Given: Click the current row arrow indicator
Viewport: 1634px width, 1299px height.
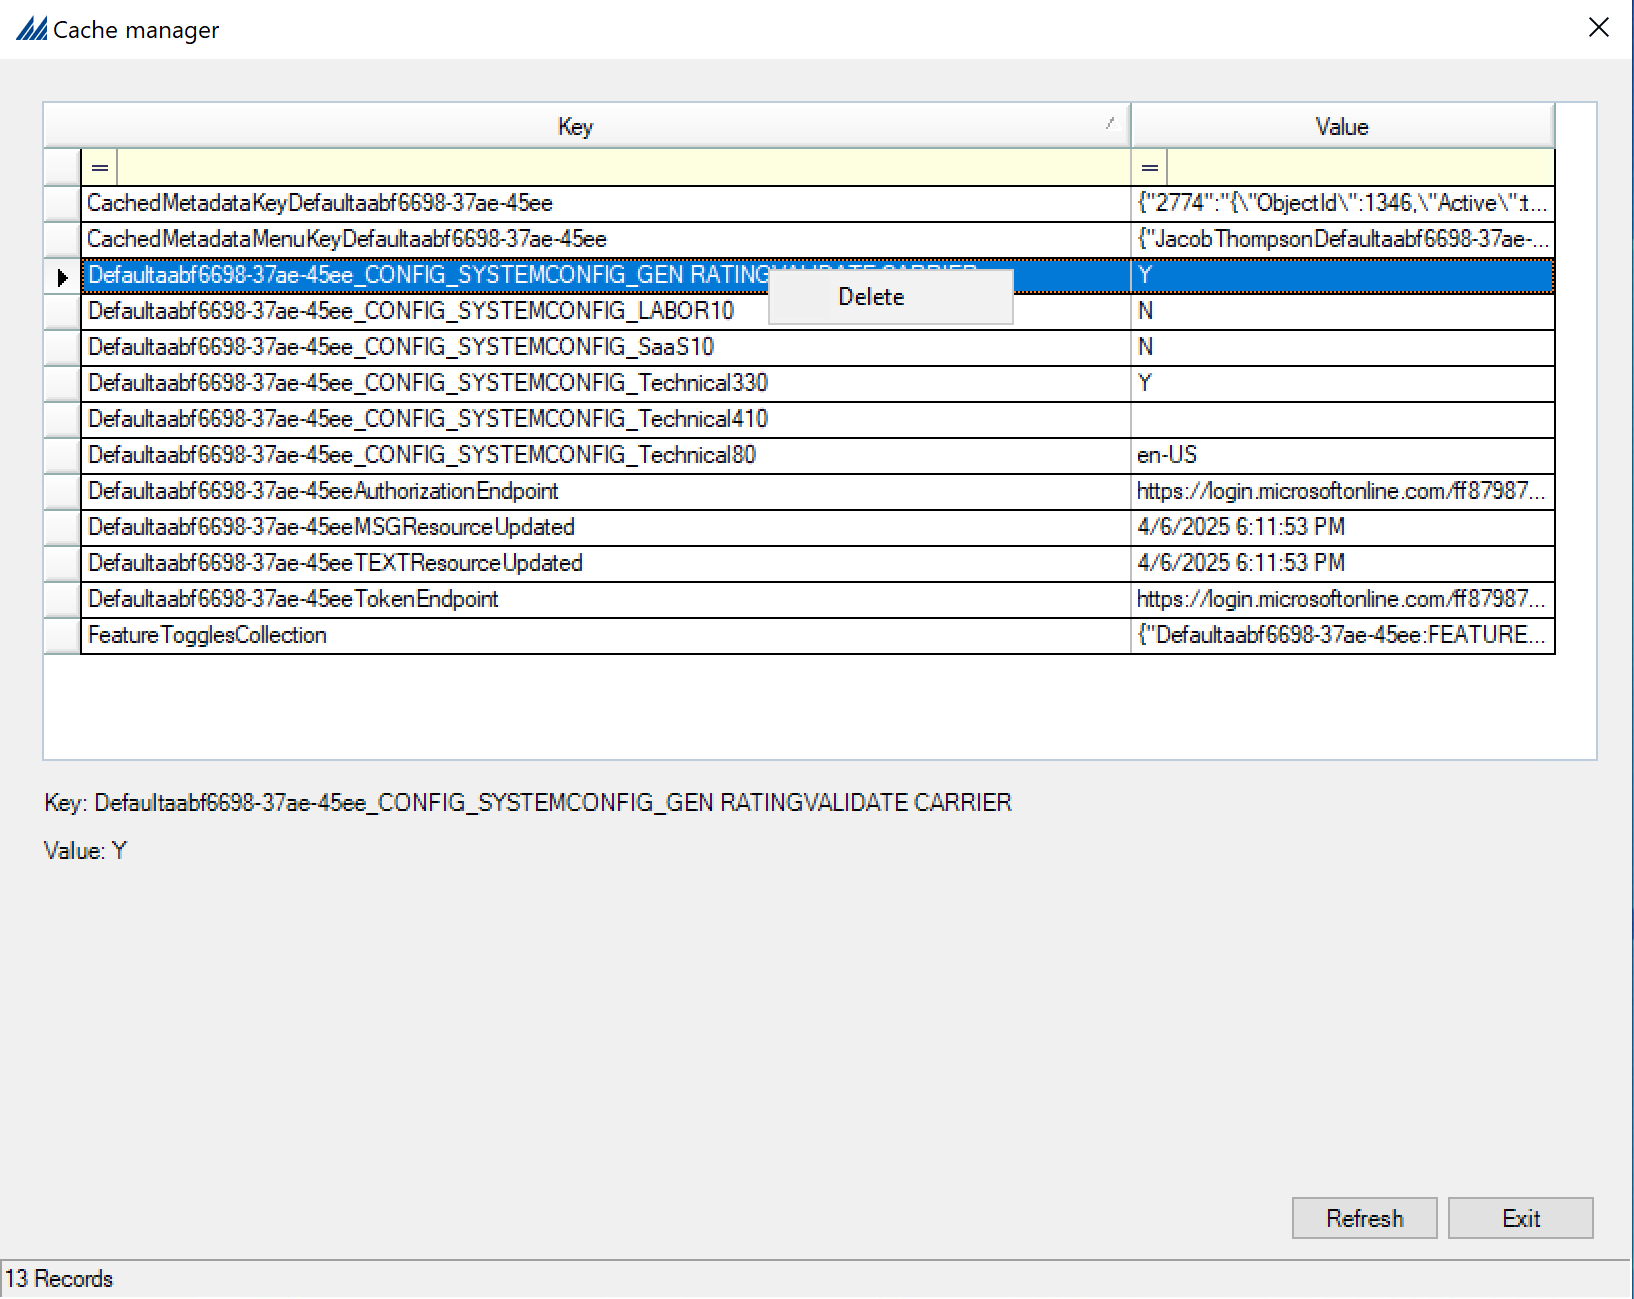Looking at the screenshot, I should point(62,277).
